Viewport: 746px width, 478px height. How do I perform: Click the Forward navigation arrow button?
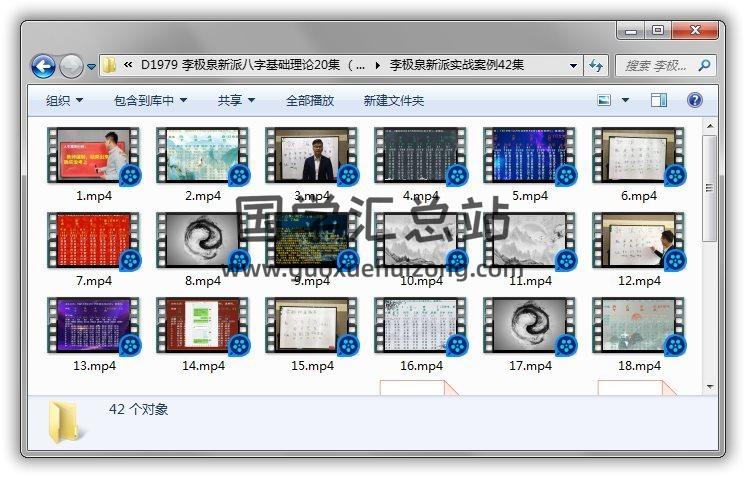pos(71,67)
